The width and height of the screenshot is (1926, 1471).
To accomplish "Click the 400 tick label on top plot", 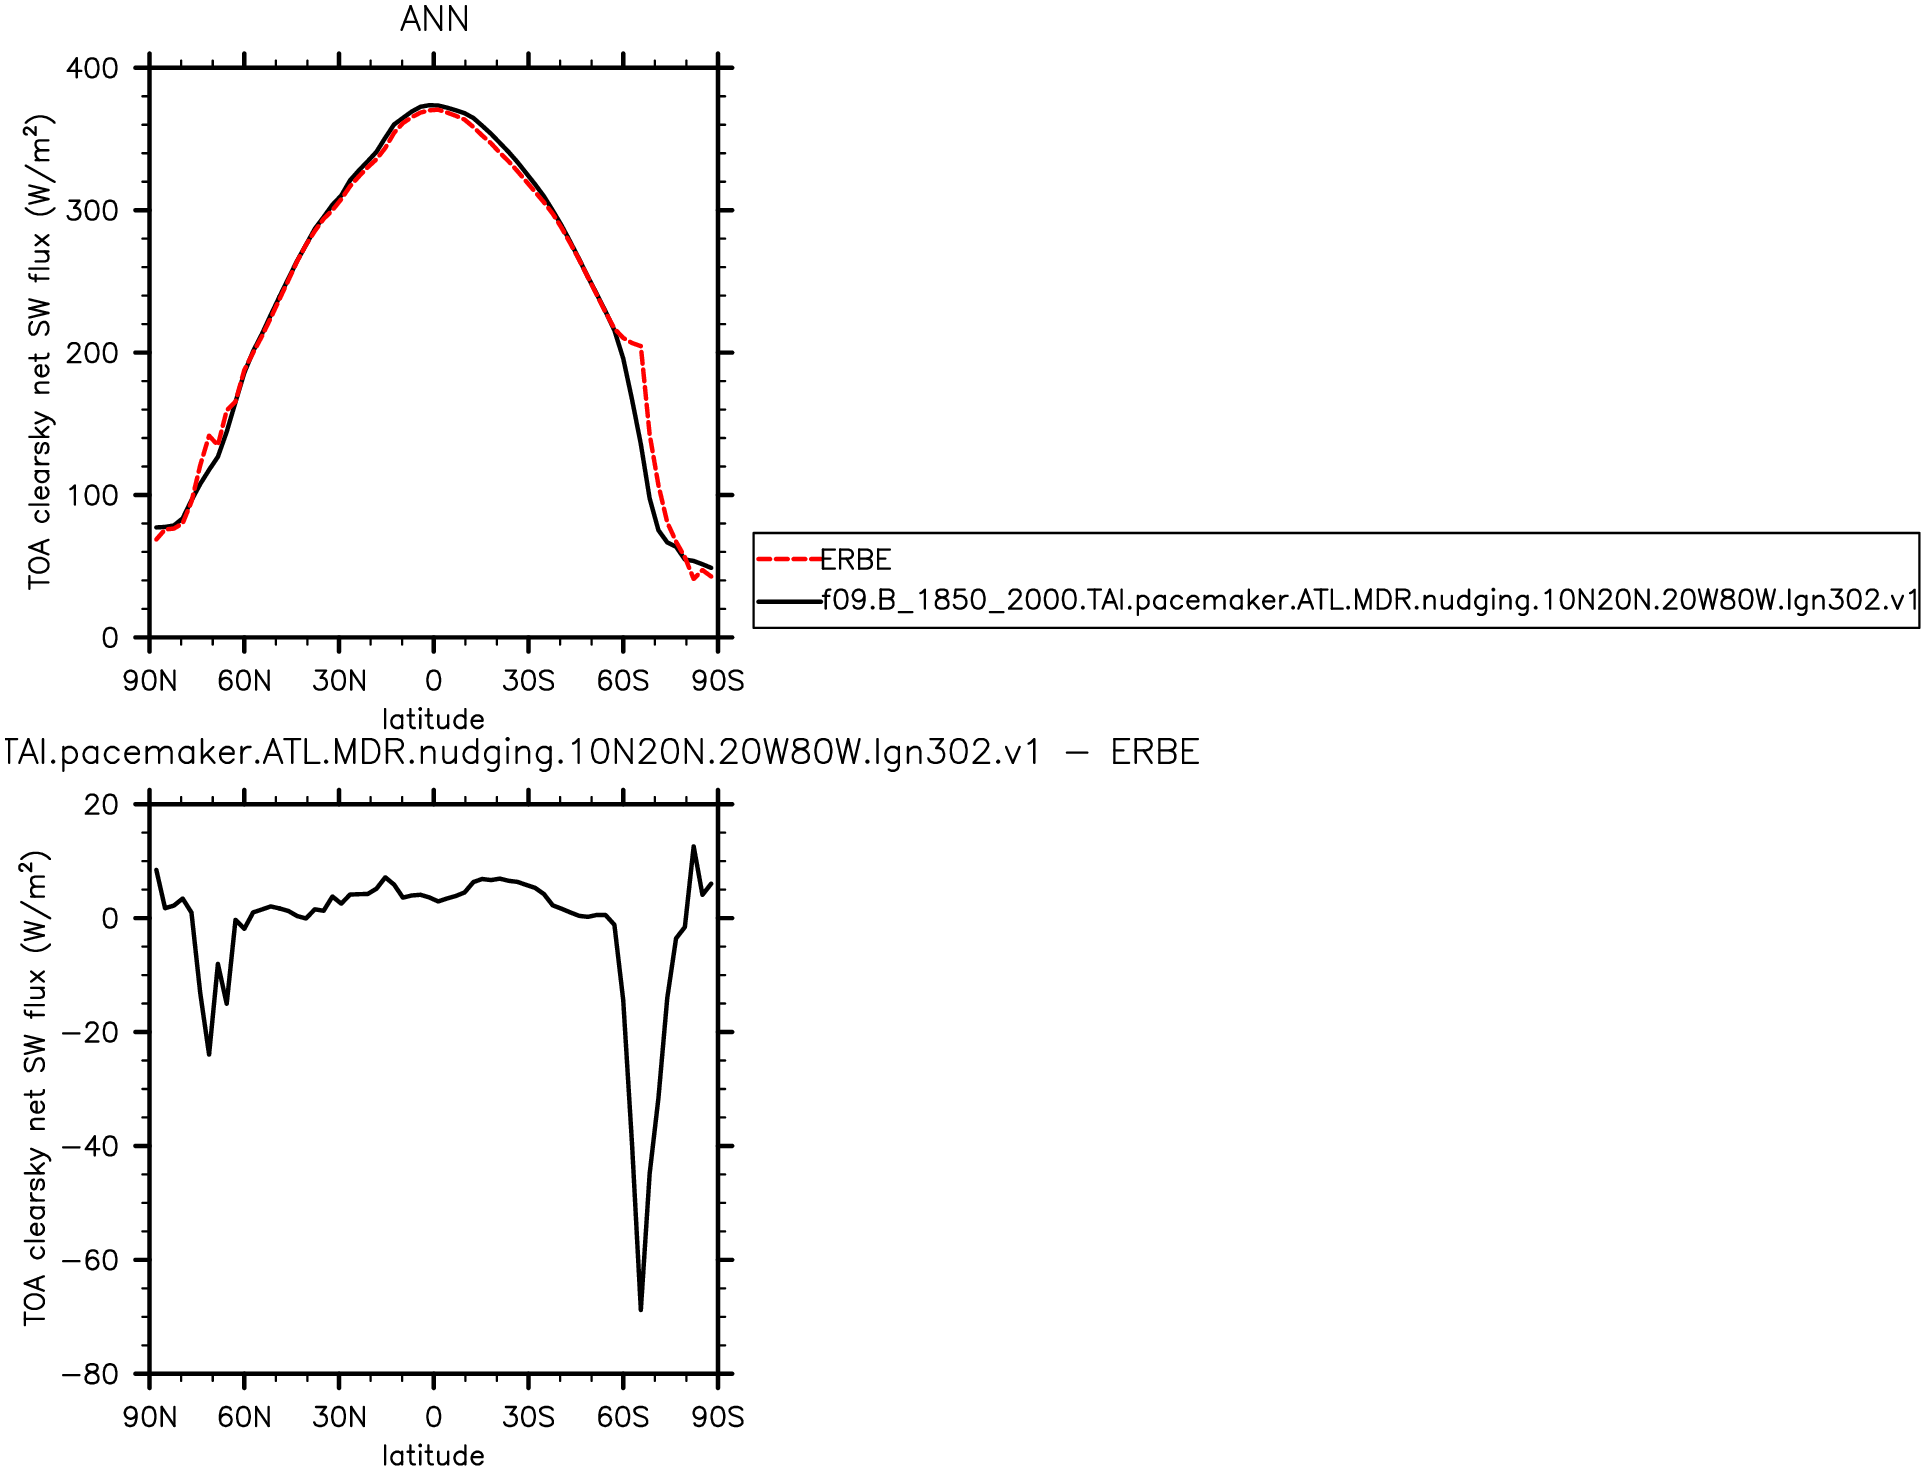I will pos(92,69).
